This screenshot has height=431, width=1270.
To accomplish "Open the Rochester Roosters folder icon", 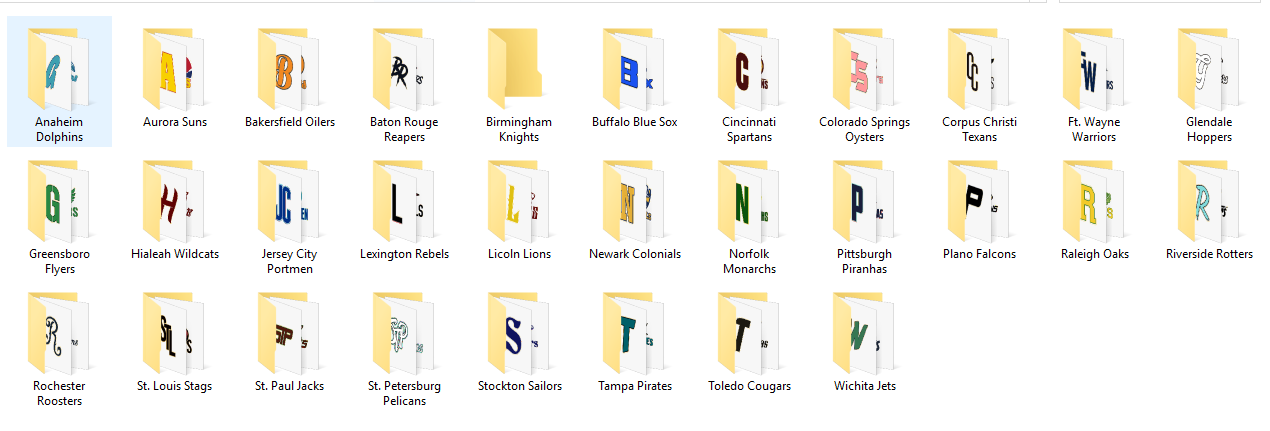I will pyautogui.click(x=59, y=333).
